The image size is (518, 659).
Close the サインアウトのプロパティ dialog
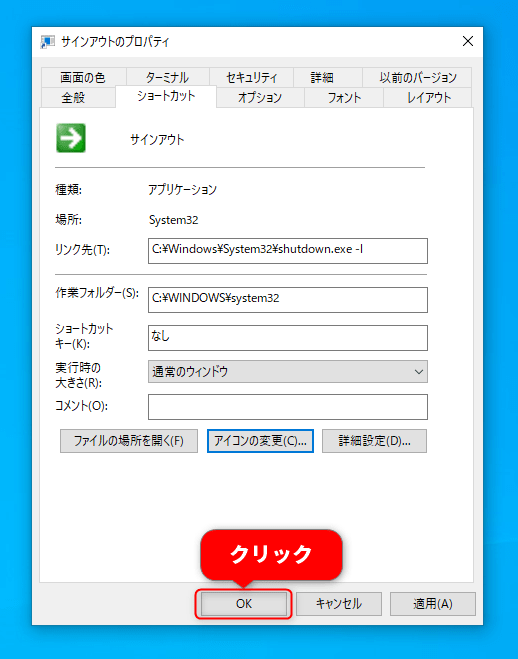click(x=468, y=41)
